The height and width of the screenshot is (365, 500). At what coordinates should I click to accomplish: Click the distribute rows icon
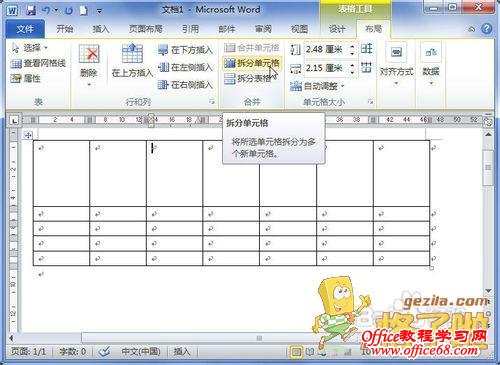coord(366,49)
